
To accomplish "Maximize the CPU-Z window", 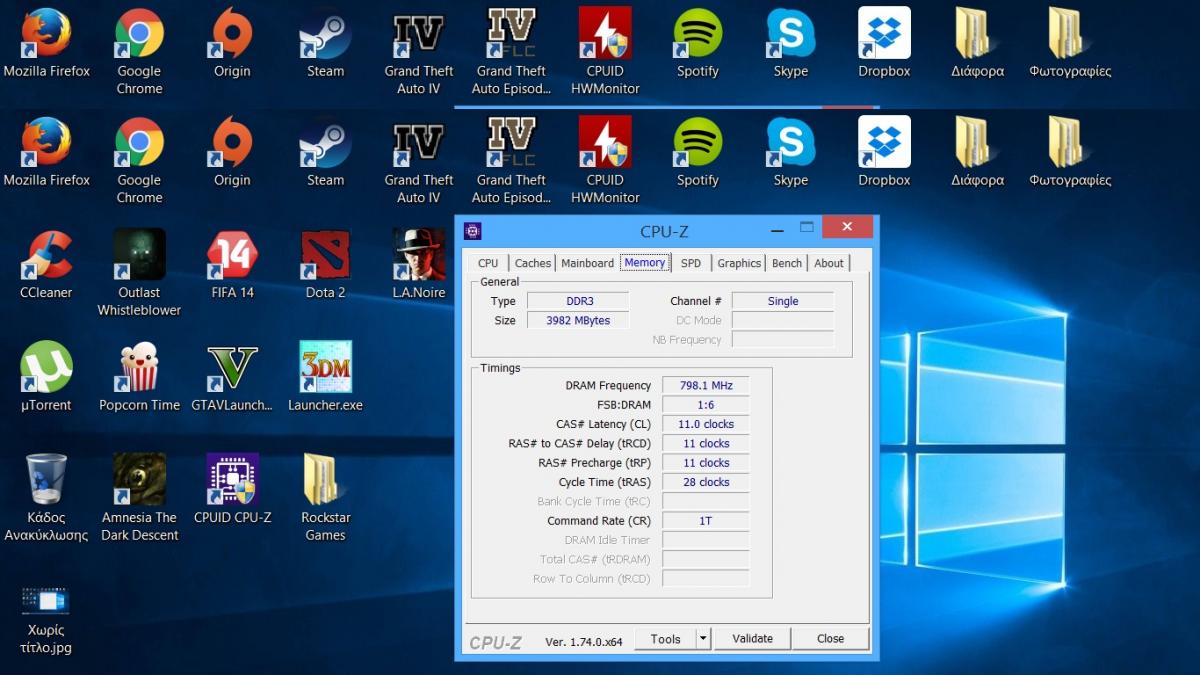I will [805, 229].
